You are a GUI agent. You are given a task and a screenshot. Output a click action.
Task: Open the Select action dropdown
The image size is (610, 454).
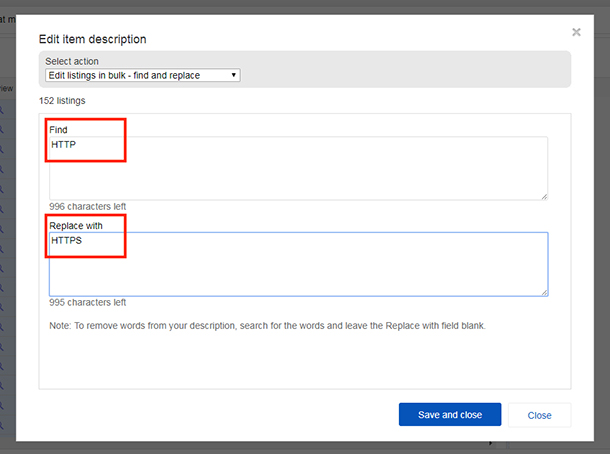pyautogui.click(x=143, y=75)
